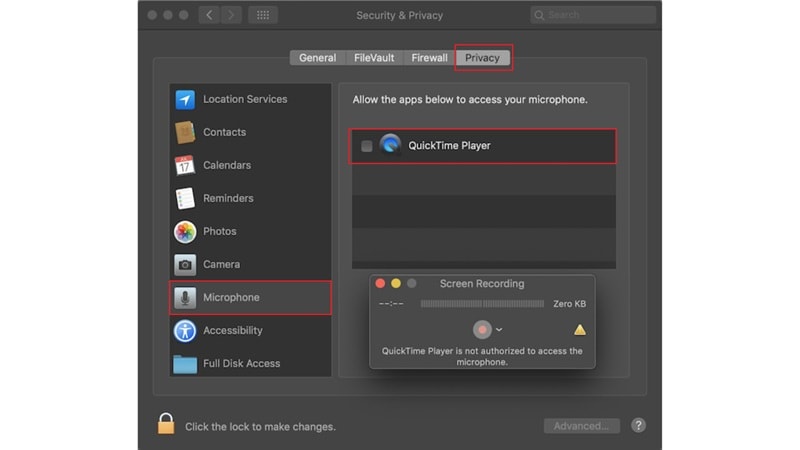Viewport: 800px width, 450px height.
Task: Switch to the Firewall tab
Action: (x=429, y=58)
